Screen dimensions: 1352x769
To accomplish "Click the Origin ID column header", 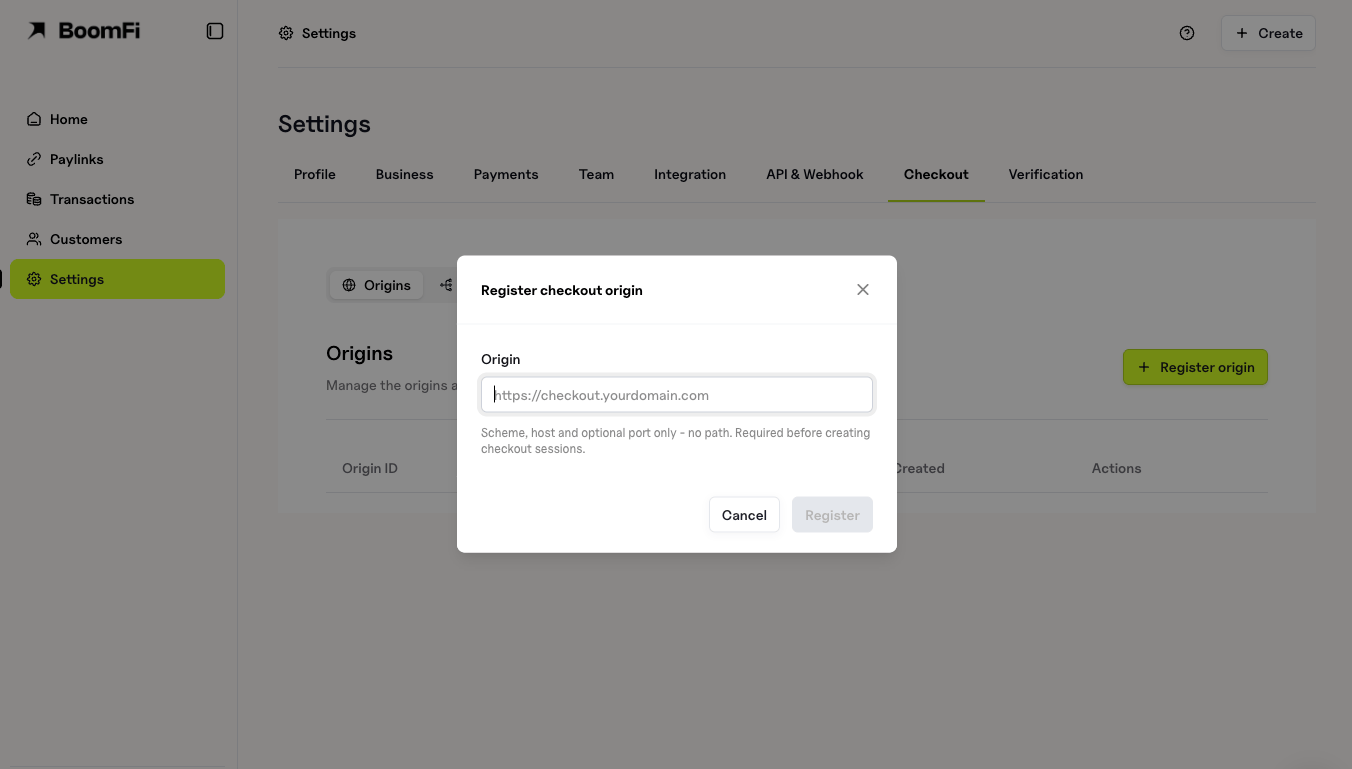I will [x=370, y=468].
